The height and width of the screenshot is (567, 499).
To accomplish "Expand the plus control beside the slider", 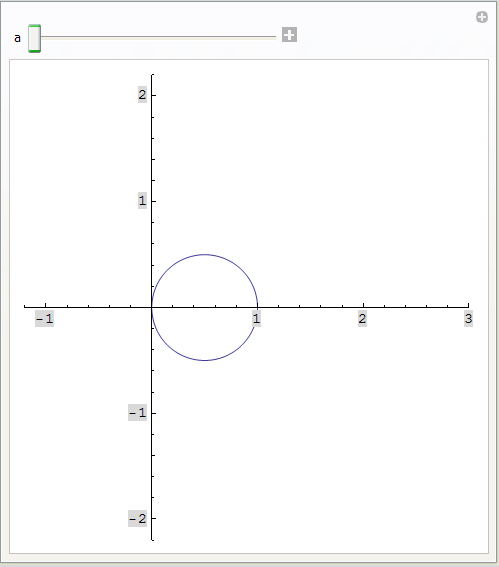I will [x=289, y=35].
